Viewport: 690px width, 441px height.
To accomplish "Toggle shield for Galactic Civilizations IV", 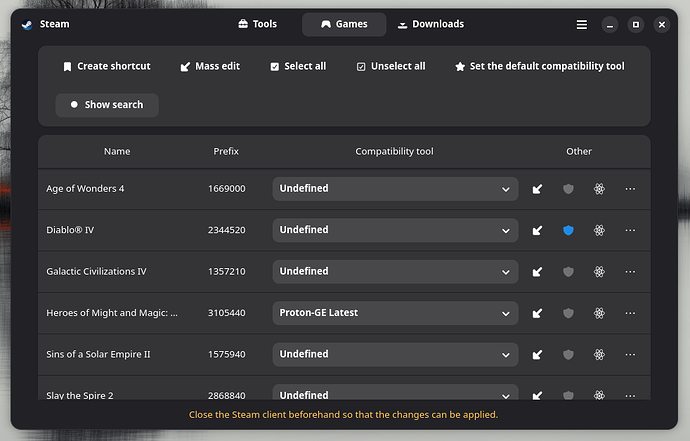I will (x=568, y=272).
